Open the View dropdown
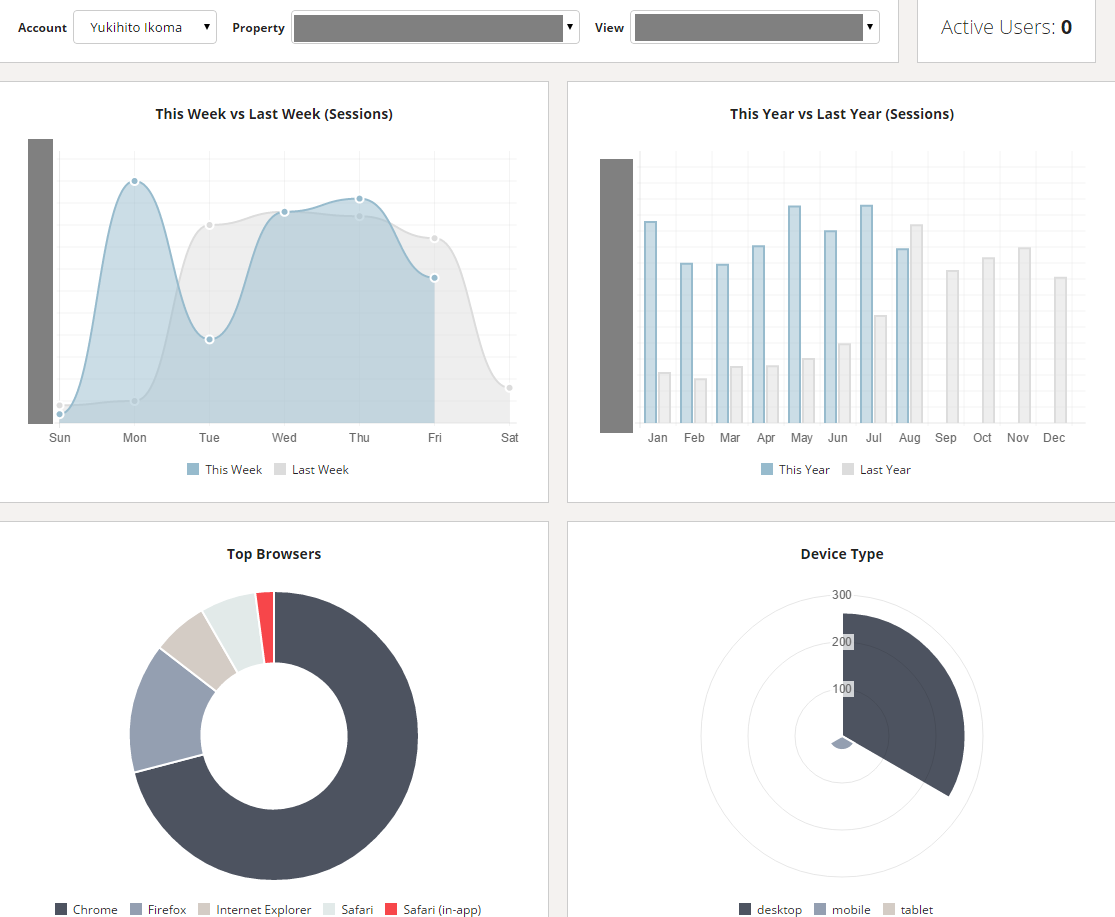This screenshot has height=917, width=1115. pos(754,27)
